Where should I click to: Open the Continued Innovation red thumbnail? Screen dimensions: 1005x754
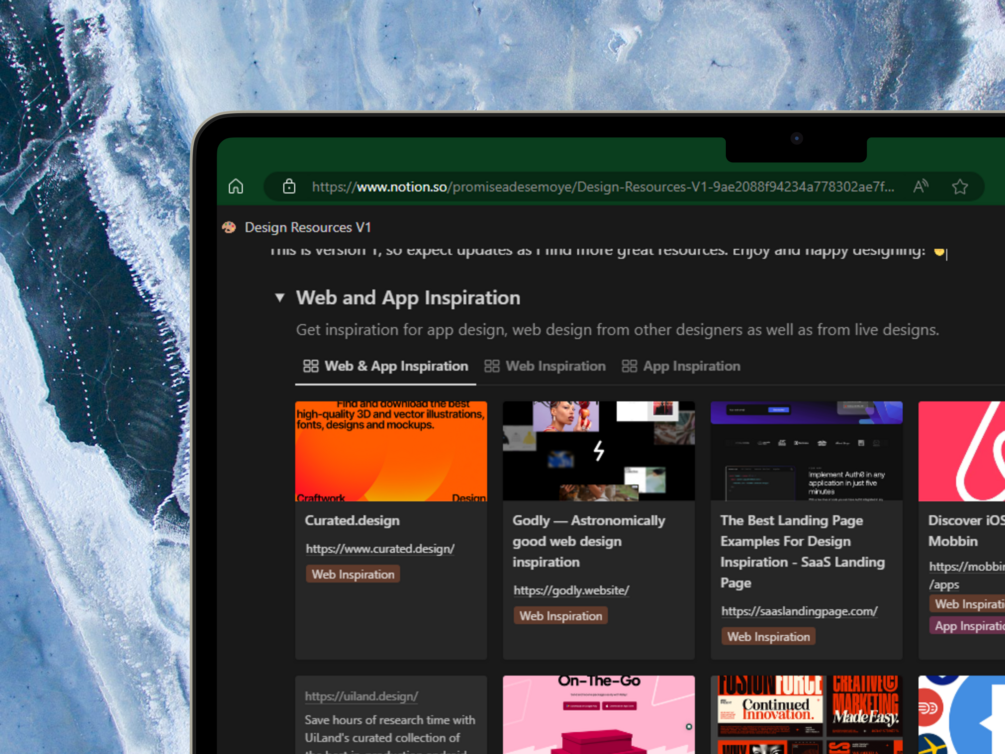click(806, 714)
